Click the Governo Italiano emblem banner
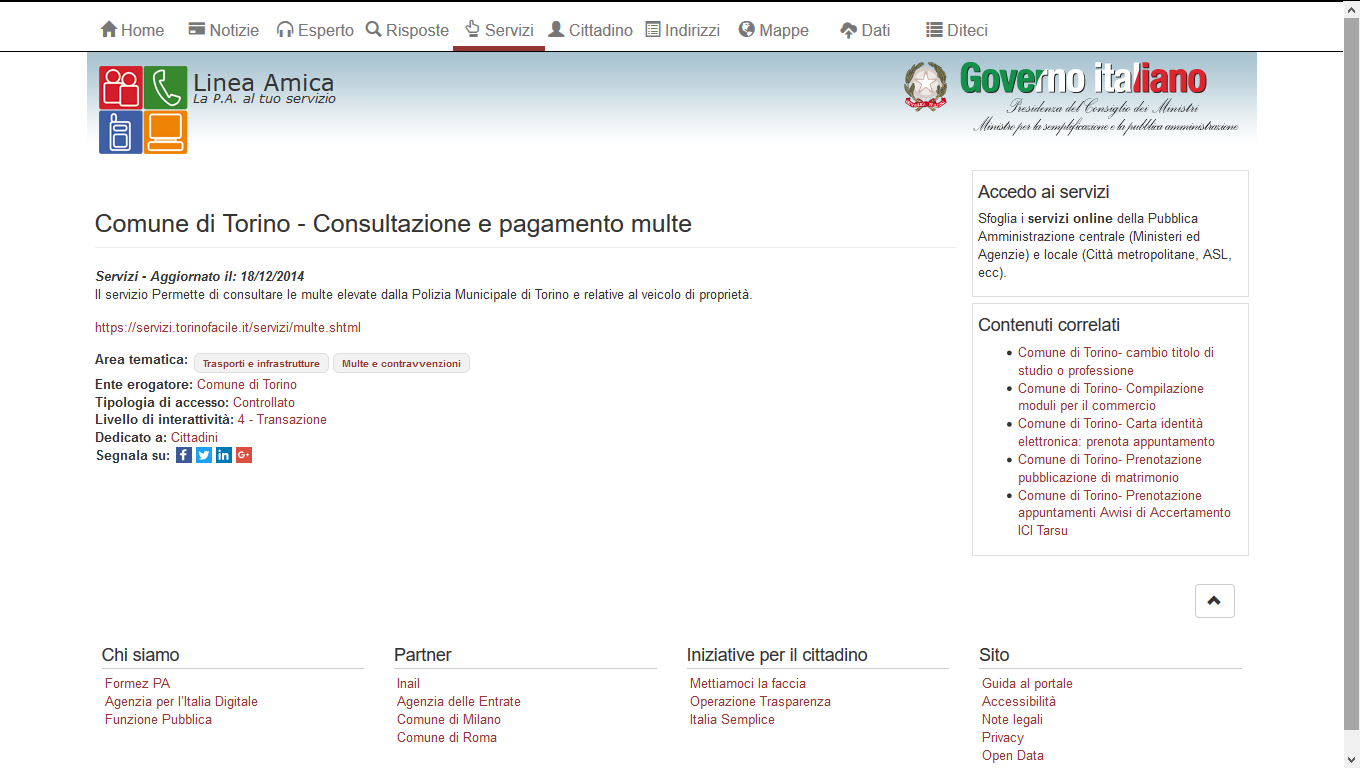1360x768 pixels. [x=1070, y=97]
